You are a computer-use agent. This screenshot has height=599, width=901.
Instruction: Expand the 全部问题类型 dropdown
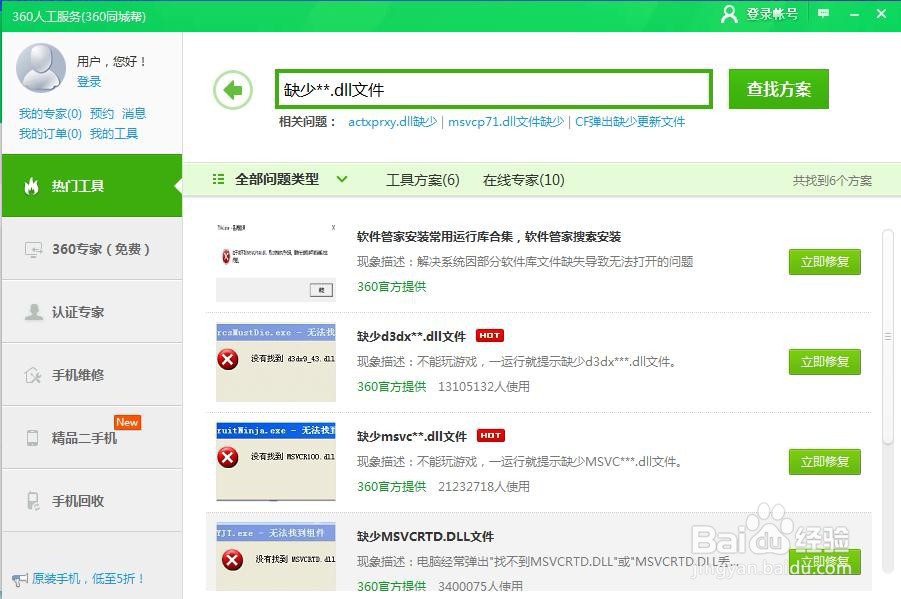(x=341, y=179)
